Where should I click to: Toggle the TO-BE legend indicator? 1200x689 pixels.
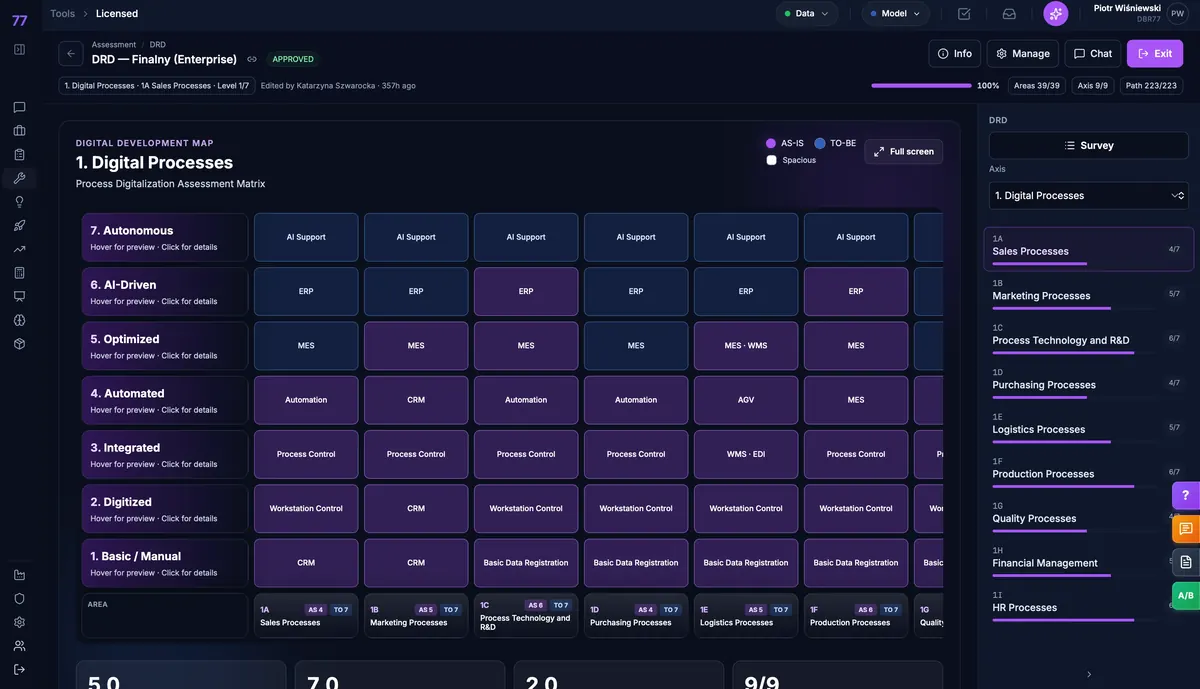point(820,143)
